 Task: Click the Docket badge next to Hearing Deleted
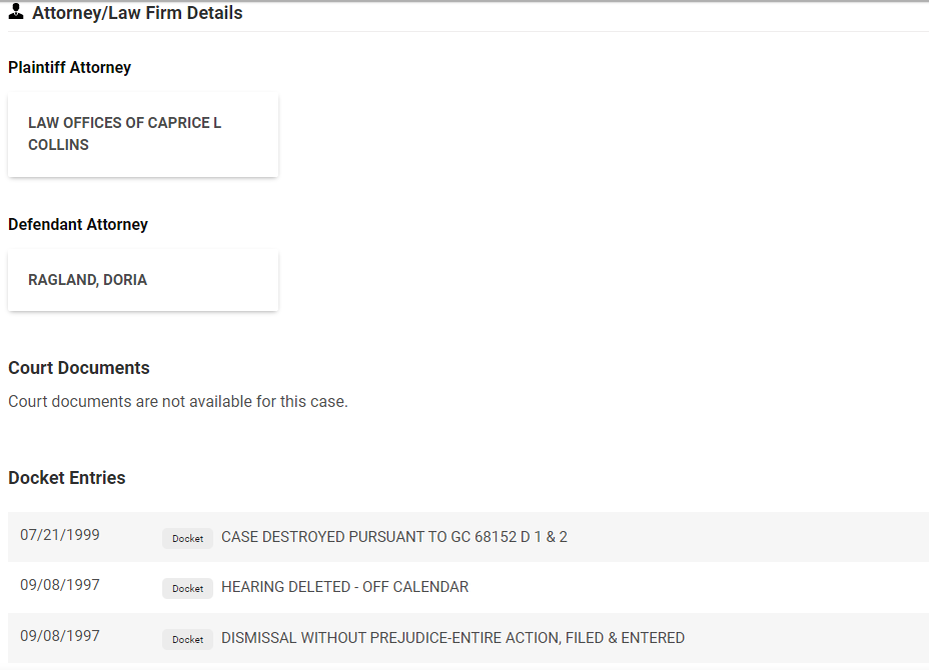[x=187, y=588]
